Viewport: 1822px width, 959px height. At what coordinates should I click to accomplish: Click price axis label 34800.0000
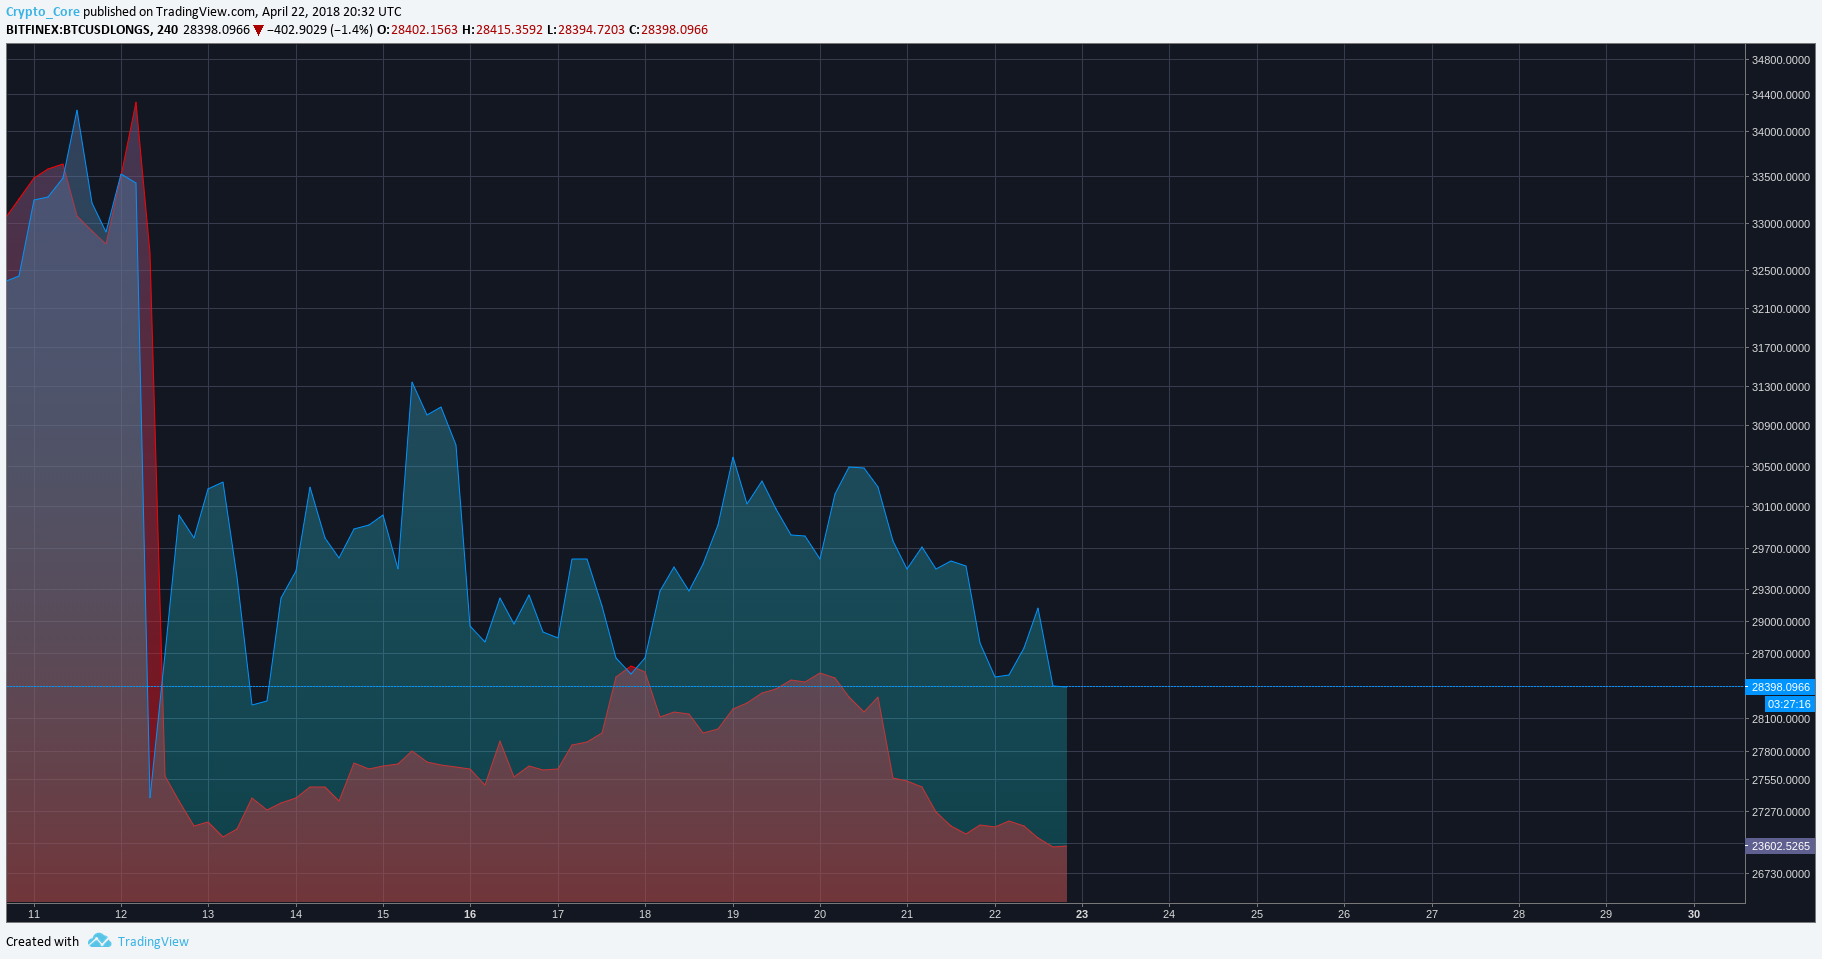(x=1781, y=60)
